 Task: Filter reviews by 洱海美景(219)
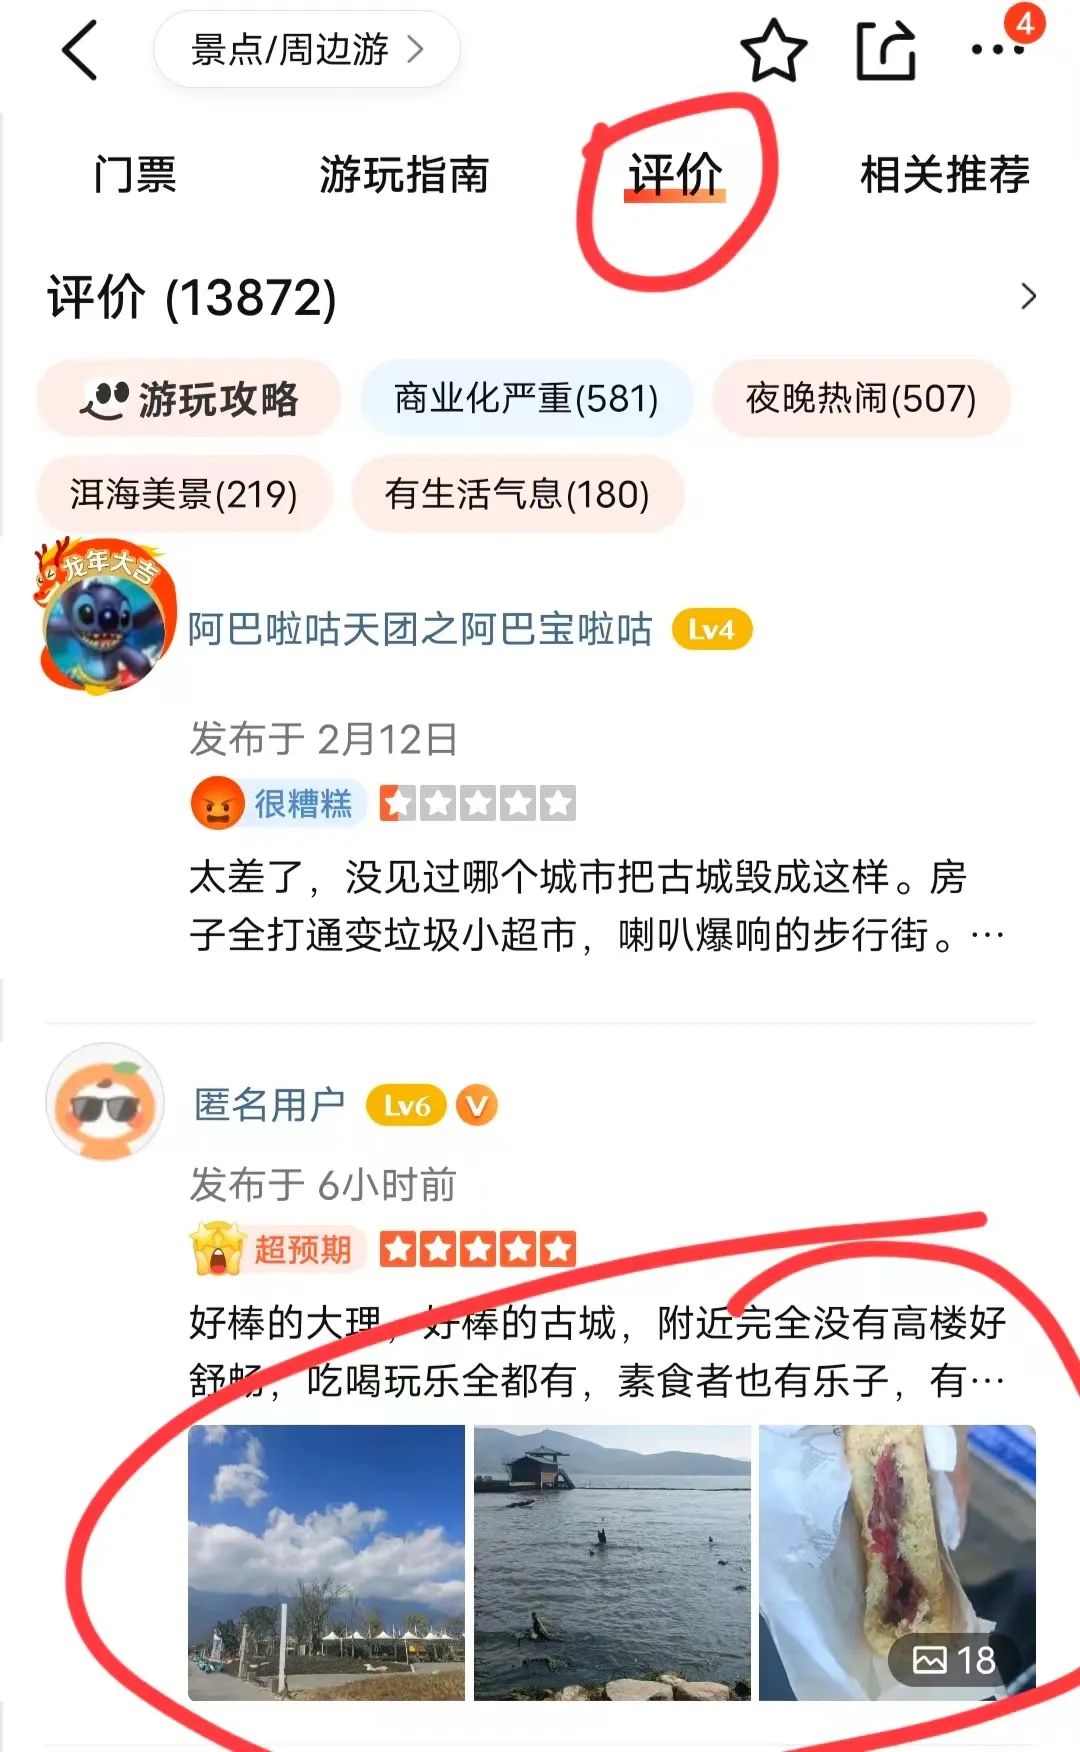[x=184, y=494]
